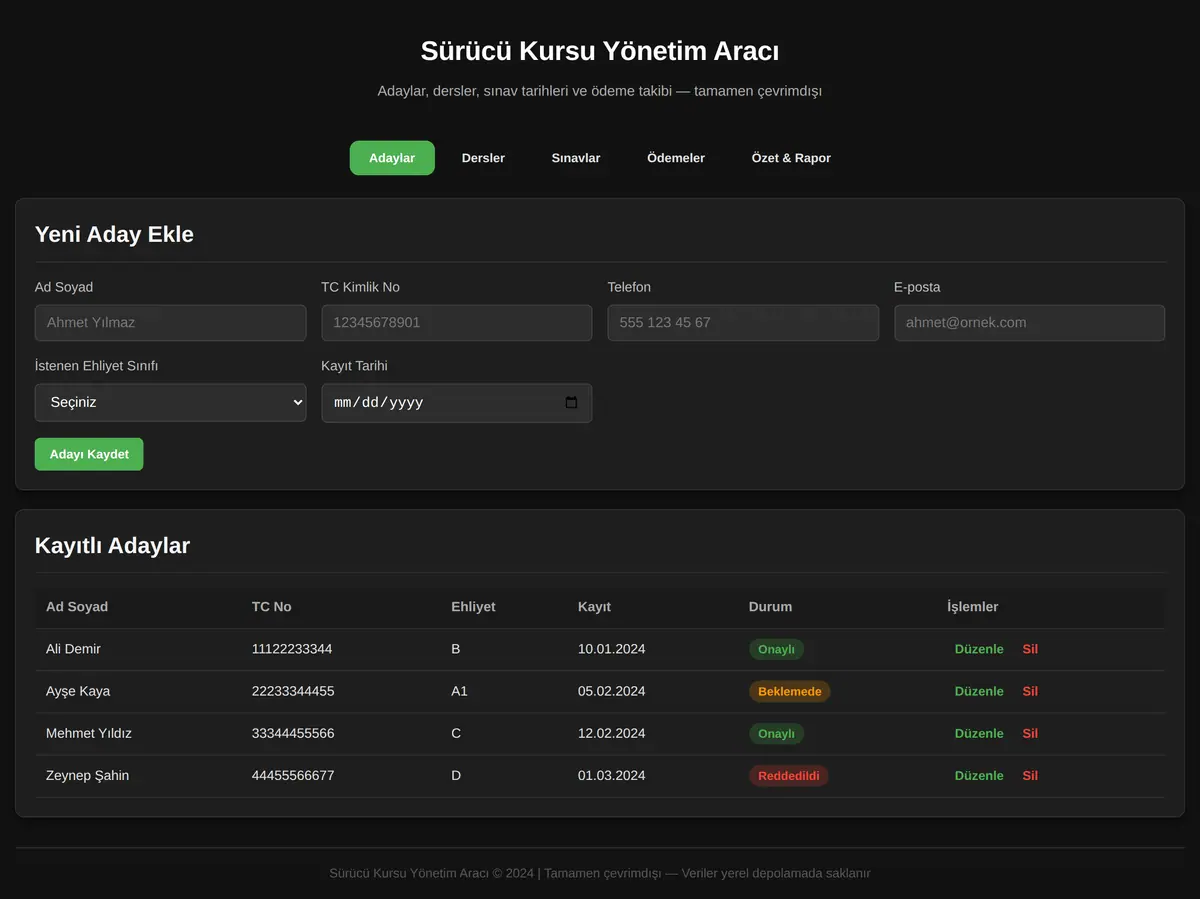Image resolution: width=1200 pixels, height=899 pixels.
Task: Click registration date 01.03.2024
Action: coord(612,775)
